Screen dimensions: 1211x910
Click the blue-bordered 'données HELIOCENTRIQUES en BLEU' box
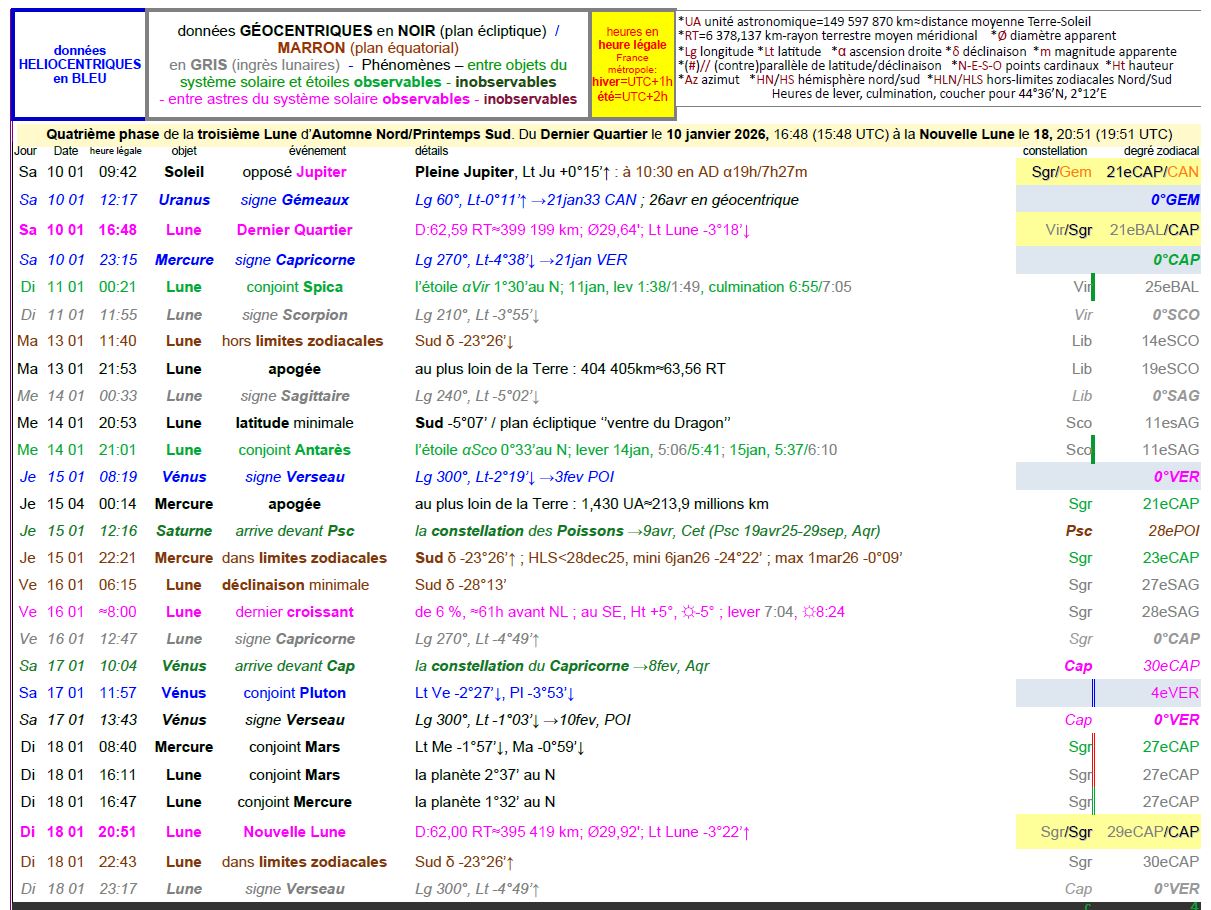[x=79, y=64]
